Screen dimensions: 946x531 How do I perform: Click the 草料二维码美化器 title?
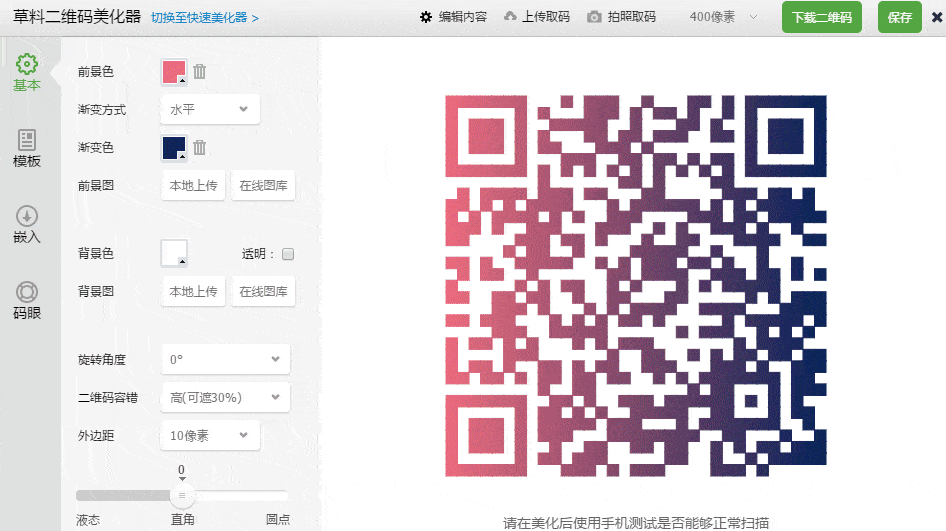tap(77, 17)
